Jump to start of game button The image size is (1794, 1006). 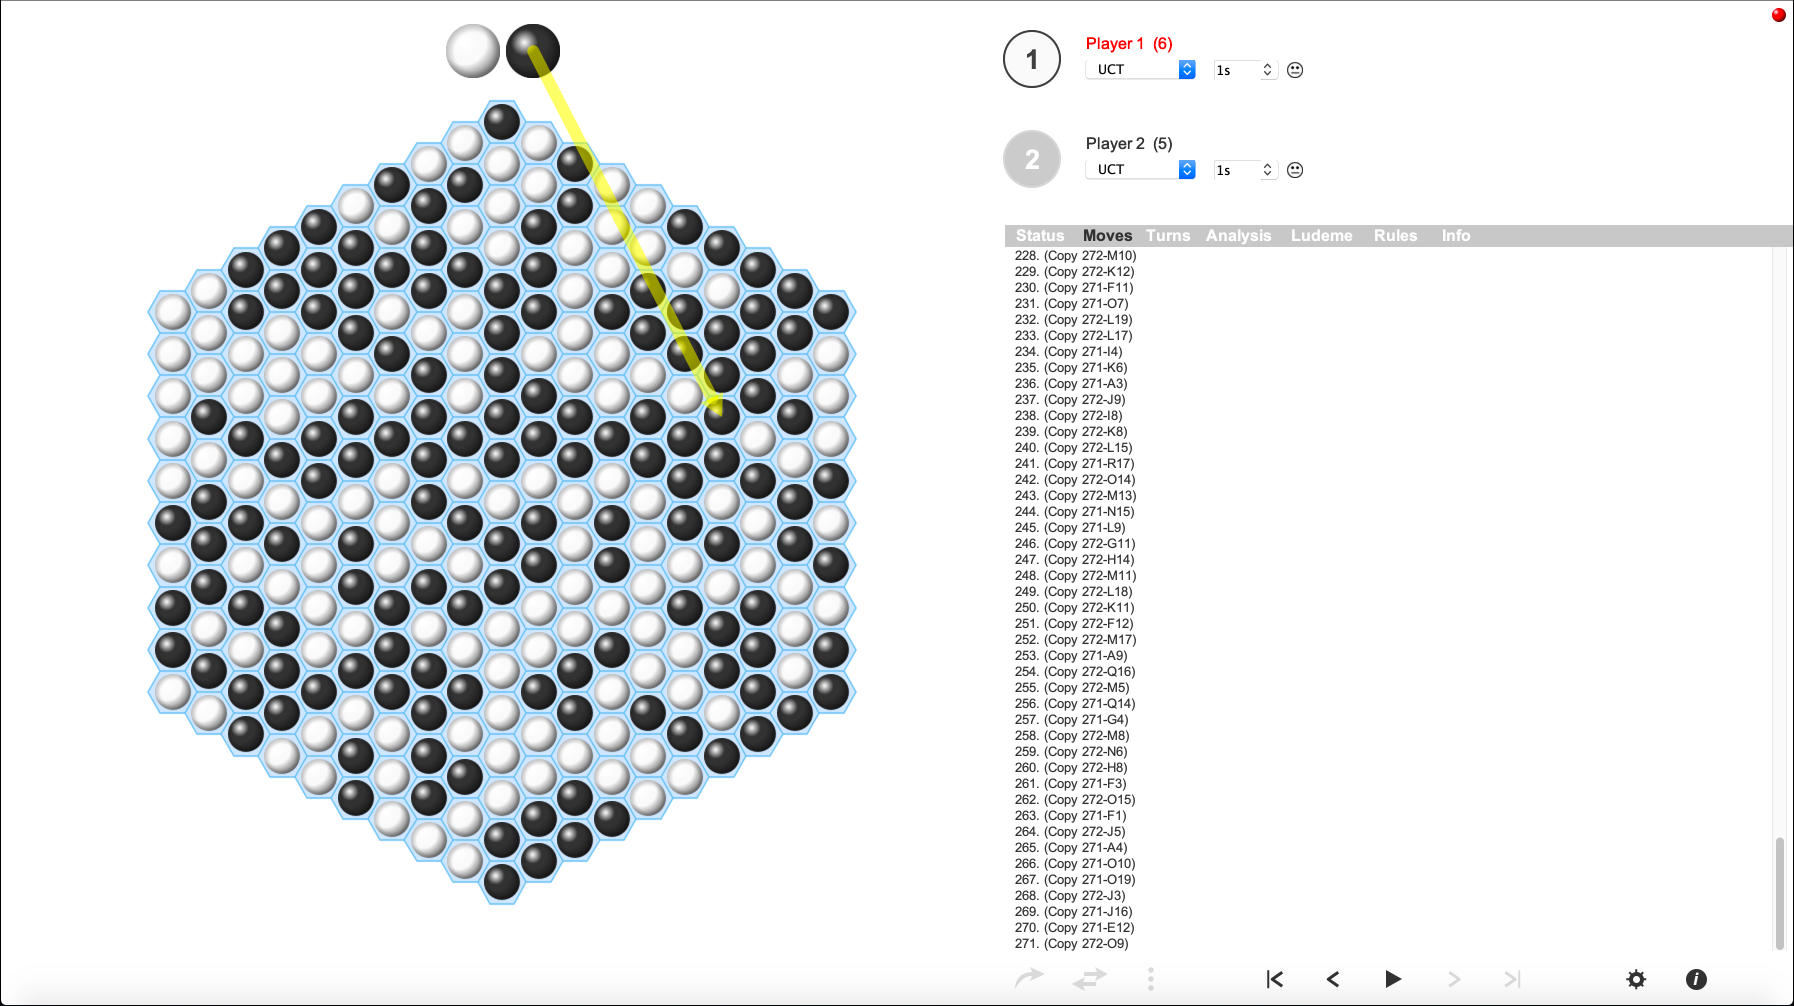tap(1275, 979)
